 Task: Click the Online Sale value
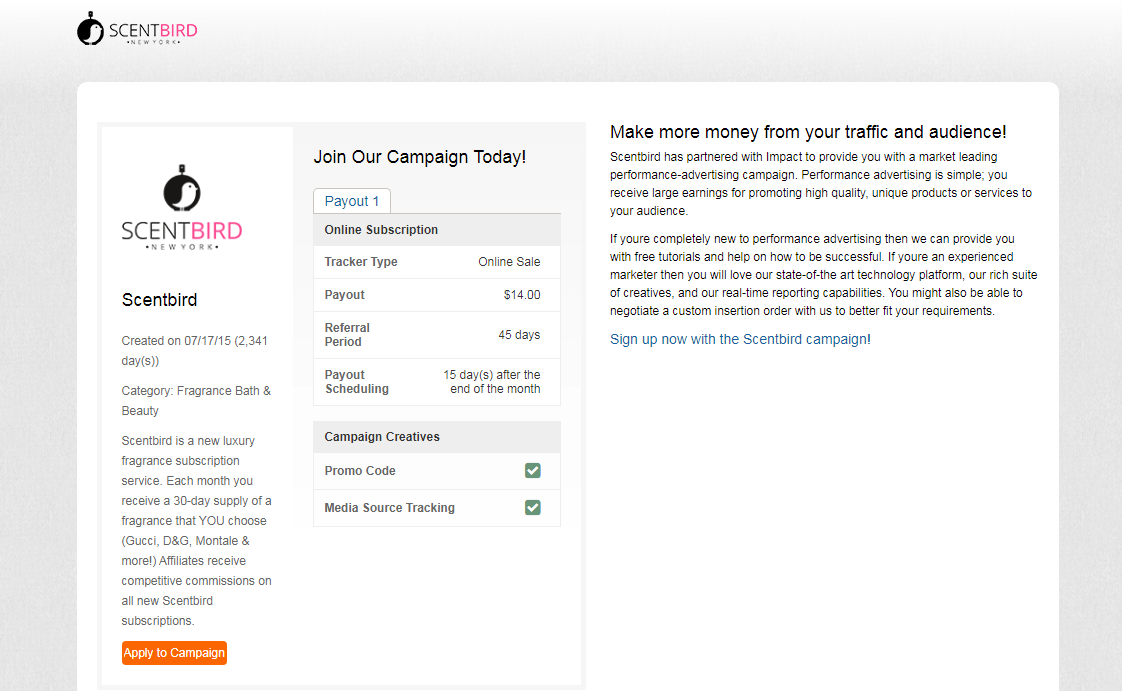coord(509,262)
